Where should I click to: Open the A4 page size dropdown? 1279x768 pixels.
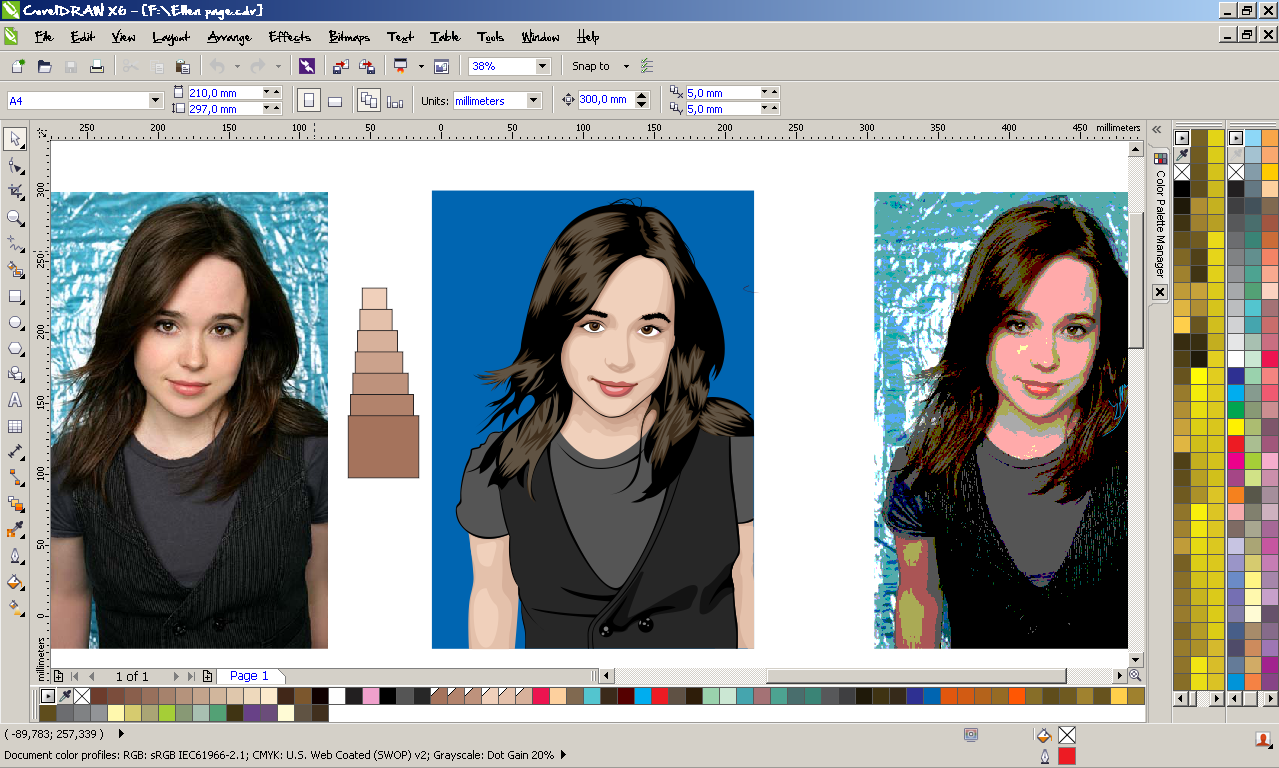[x=155, y=101]
